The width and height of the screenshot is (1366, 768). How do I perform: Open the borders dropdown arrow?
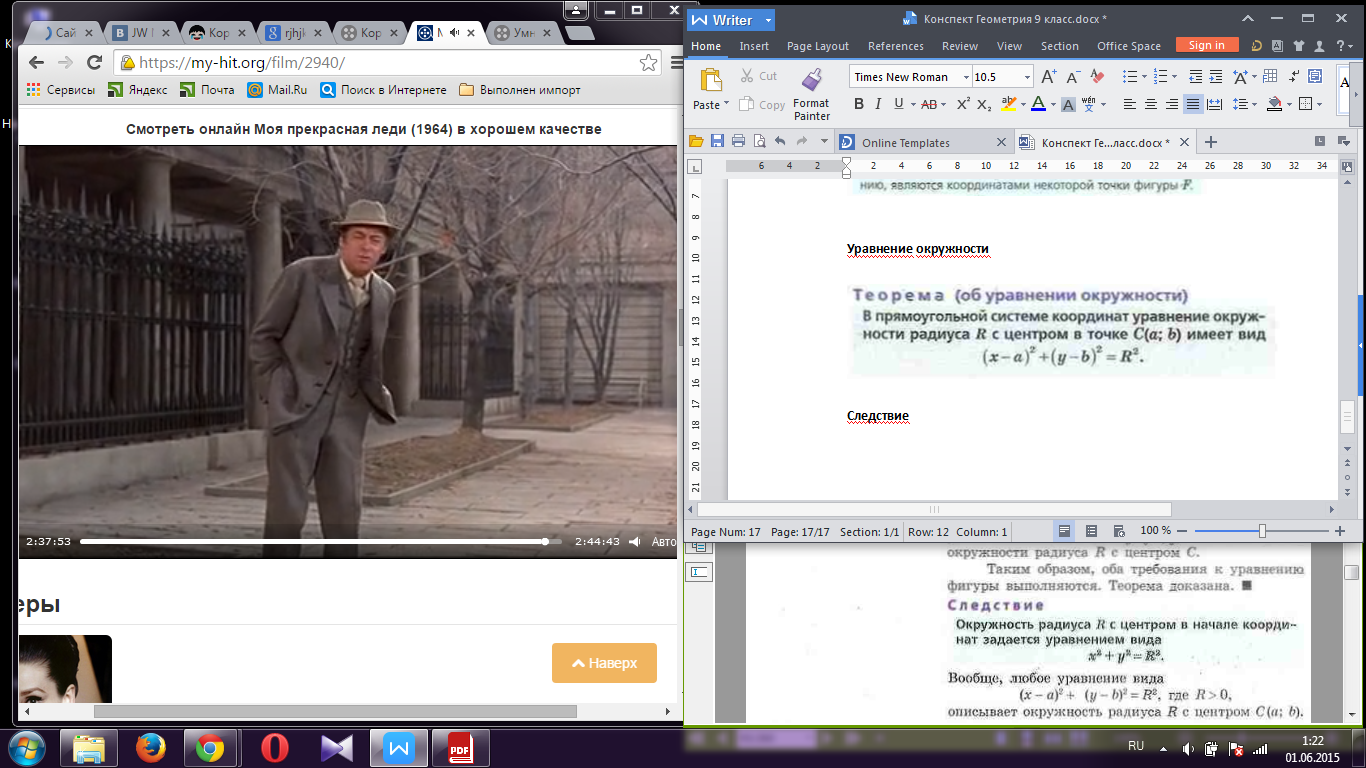click(x=1319, y=104)
